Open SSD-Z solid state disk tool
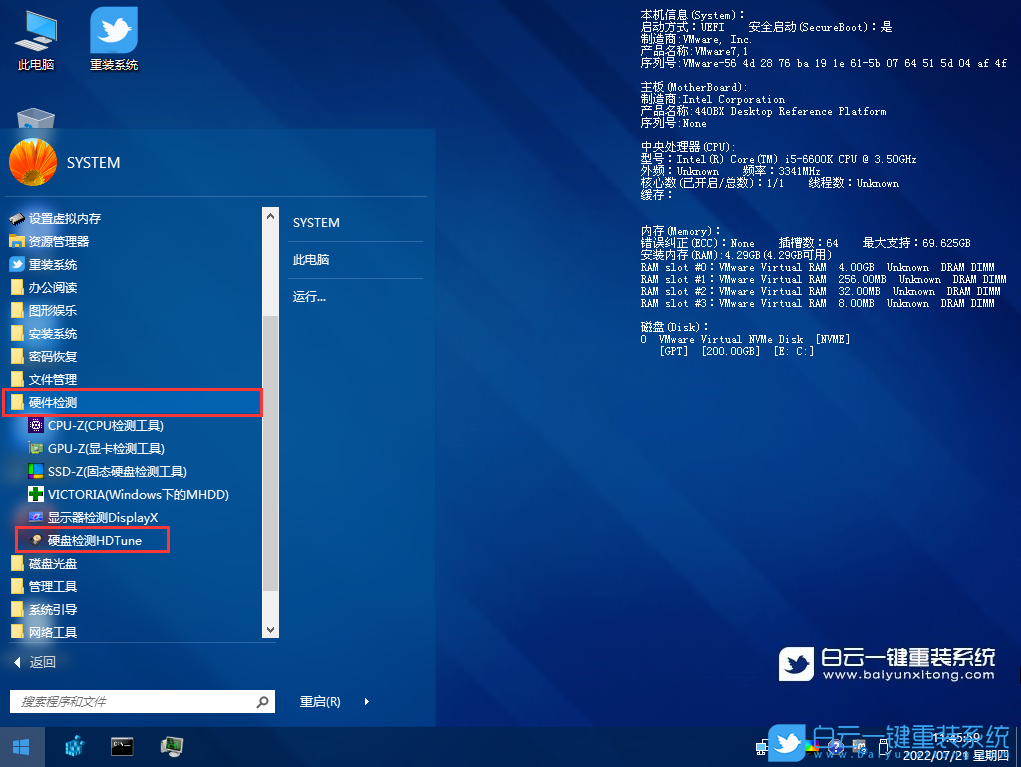 coord(116,472)
